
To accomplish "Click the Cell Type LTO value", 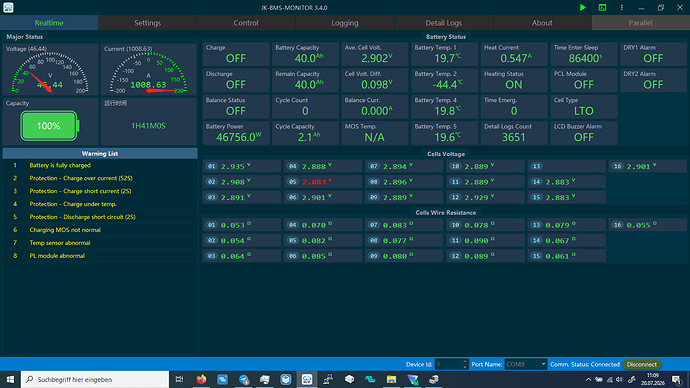I will [584, 111].
